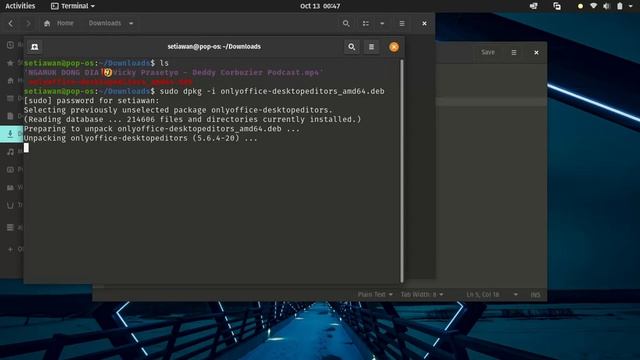Click the search button in the Terminal header
Image resolution: width=640 pixels, height=360 pixels.
coord(351,47)
